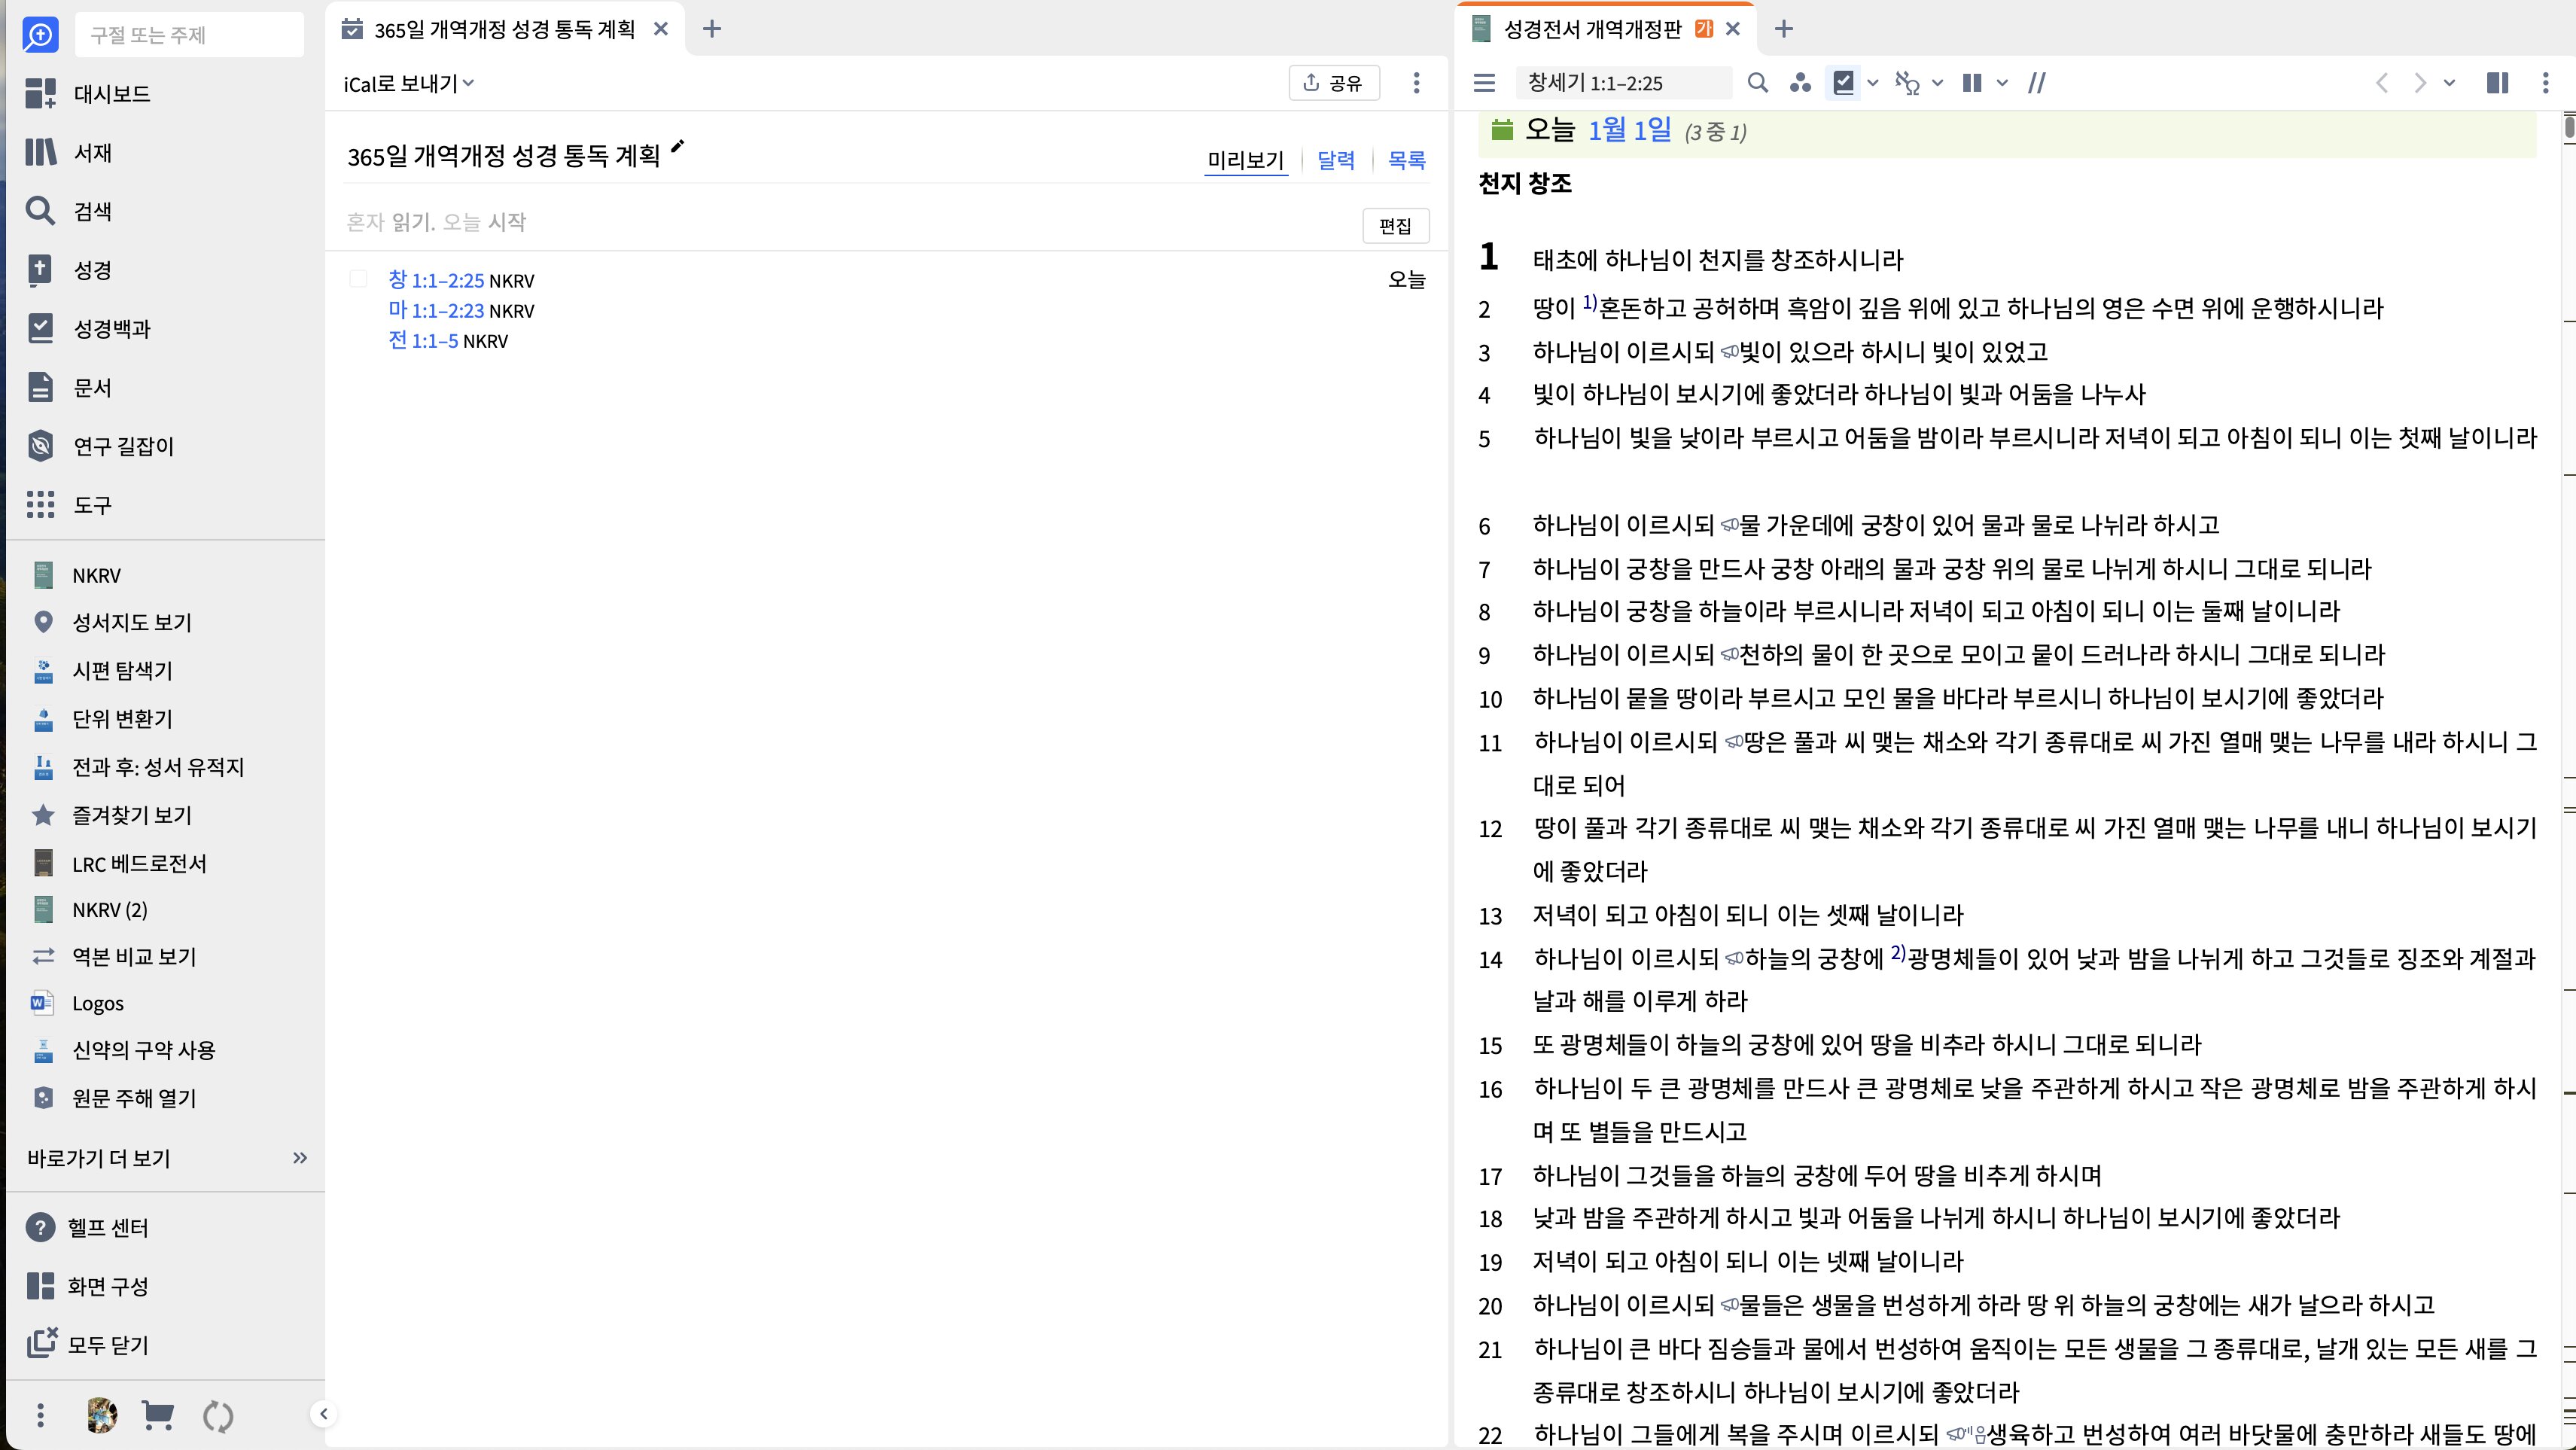Click the sync refresh icon

[217, 1416]
